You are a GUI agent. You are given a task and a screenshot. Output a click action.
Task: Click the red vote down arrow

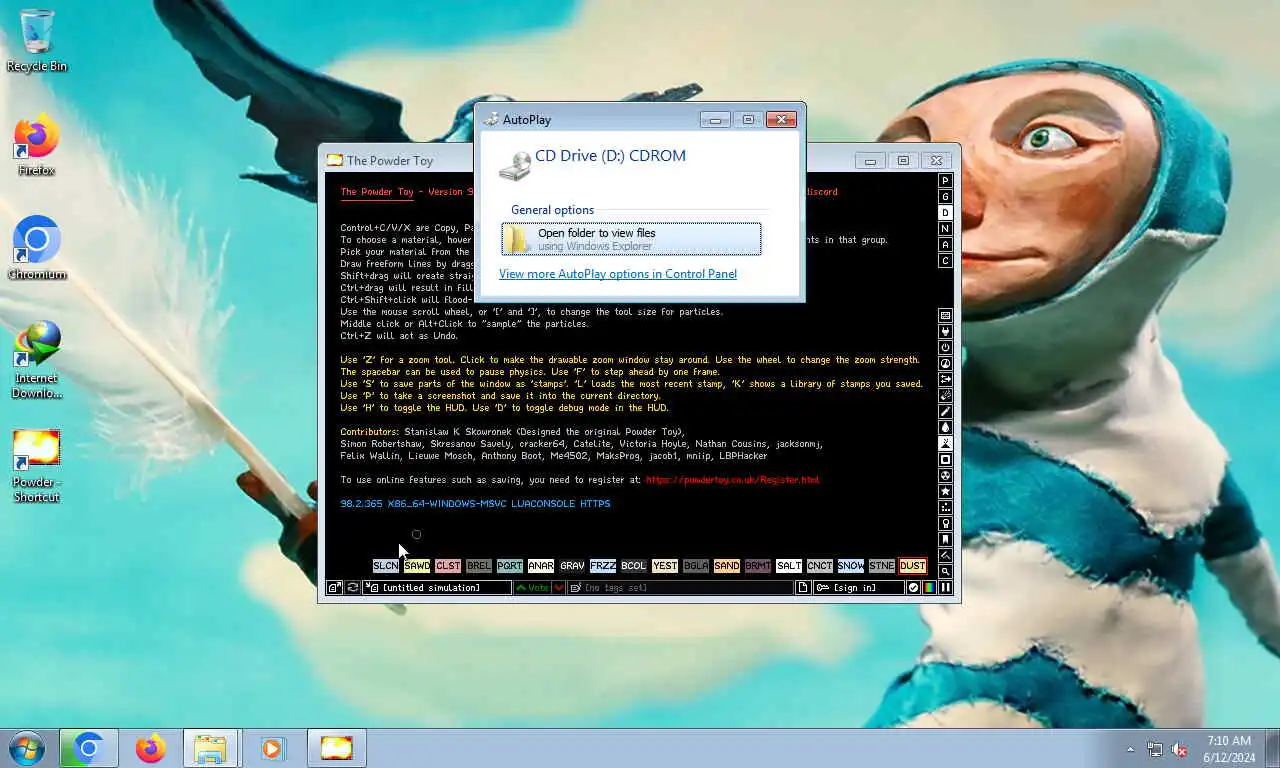[x=559, y=588]
